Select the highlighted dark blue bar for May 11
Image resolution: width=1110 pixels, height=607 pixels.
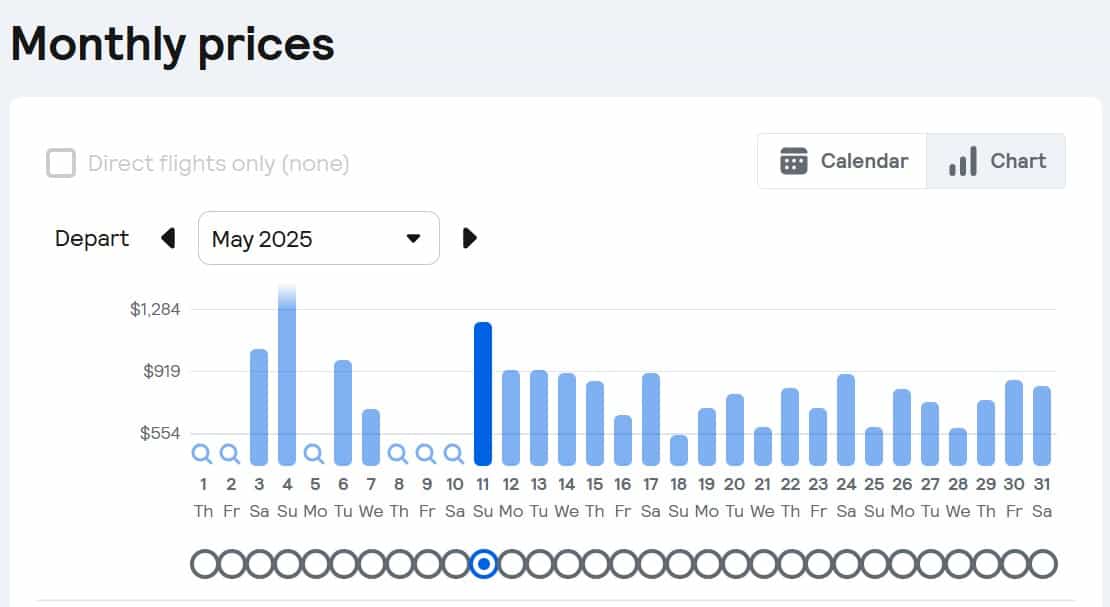pos(483,394)
